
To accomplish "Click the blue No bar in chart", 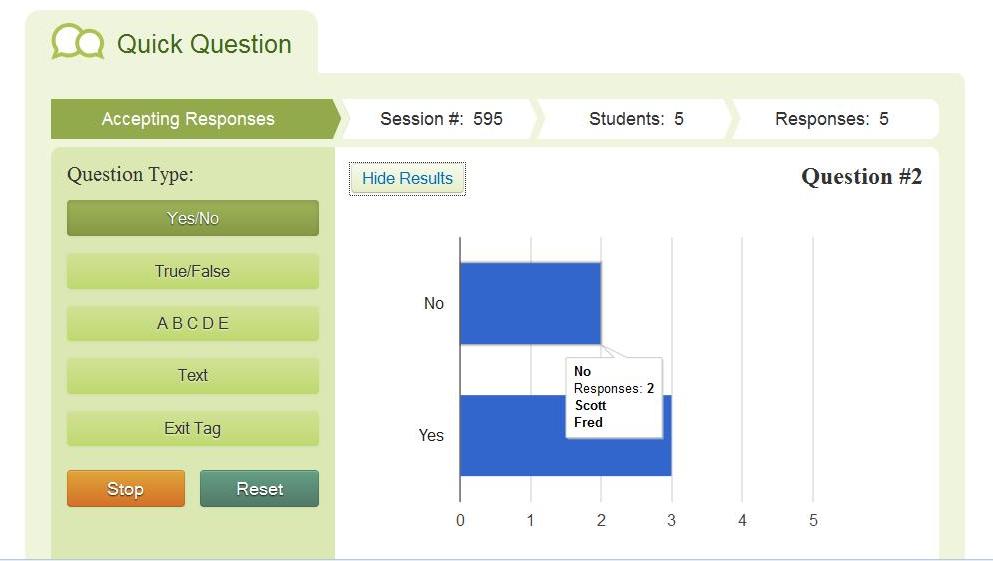I will tap(530, 303).
